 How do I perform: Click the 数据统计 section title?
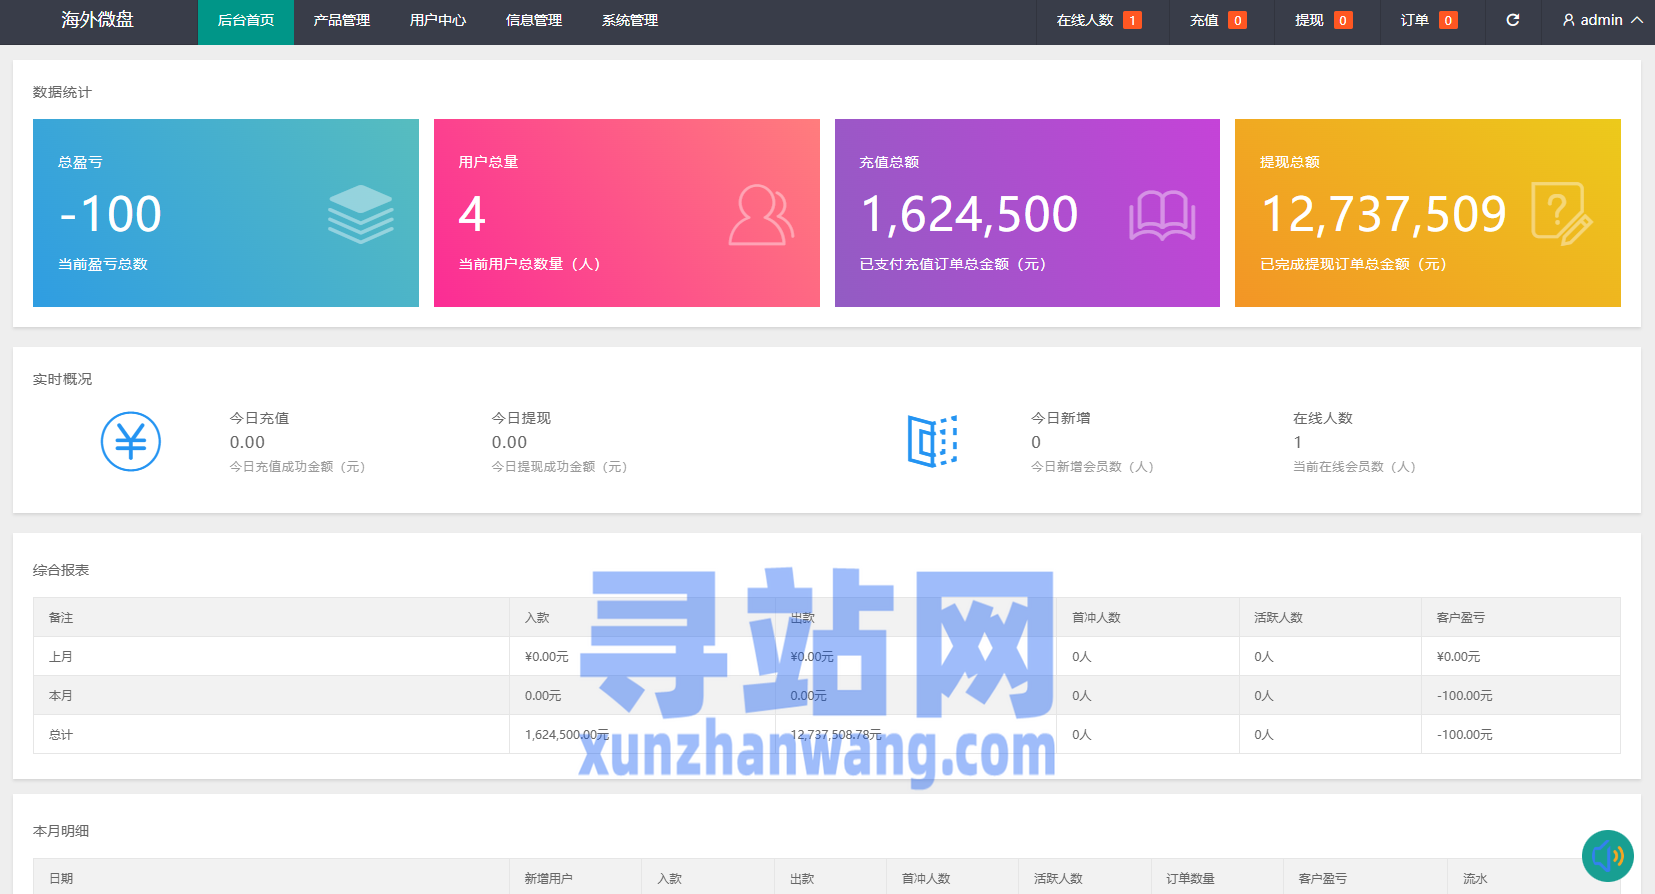coord(62,92)
